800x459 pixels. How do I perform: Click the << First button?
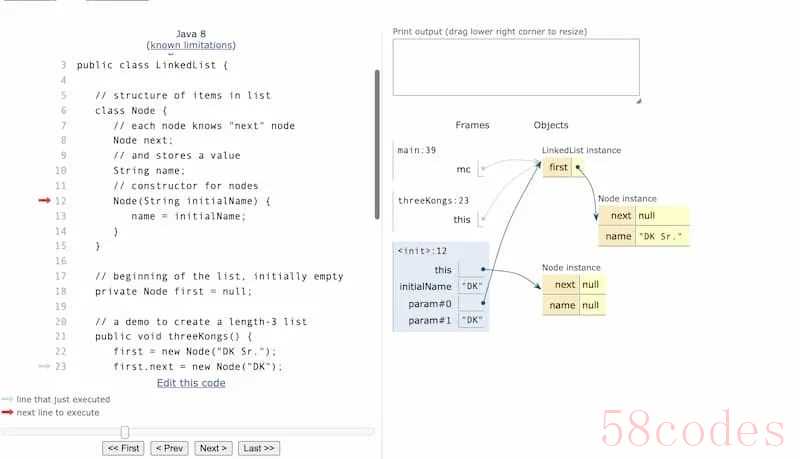coord(123,448)
